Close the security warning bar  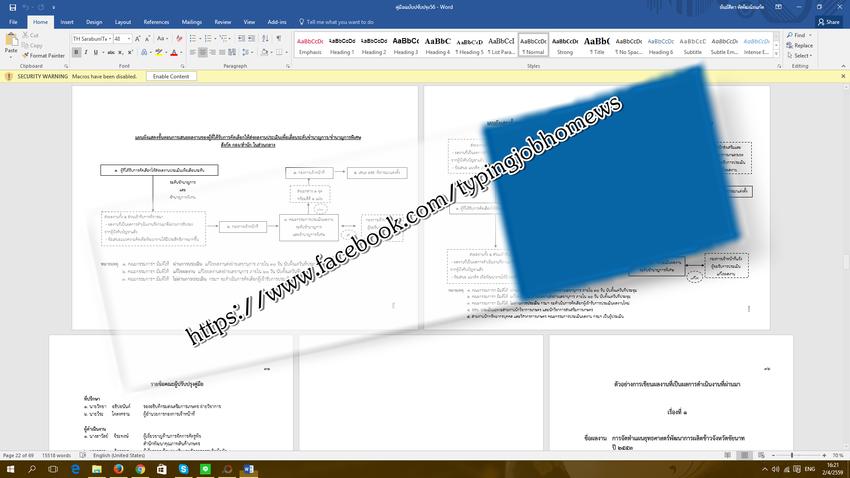(x=843, y=76)
